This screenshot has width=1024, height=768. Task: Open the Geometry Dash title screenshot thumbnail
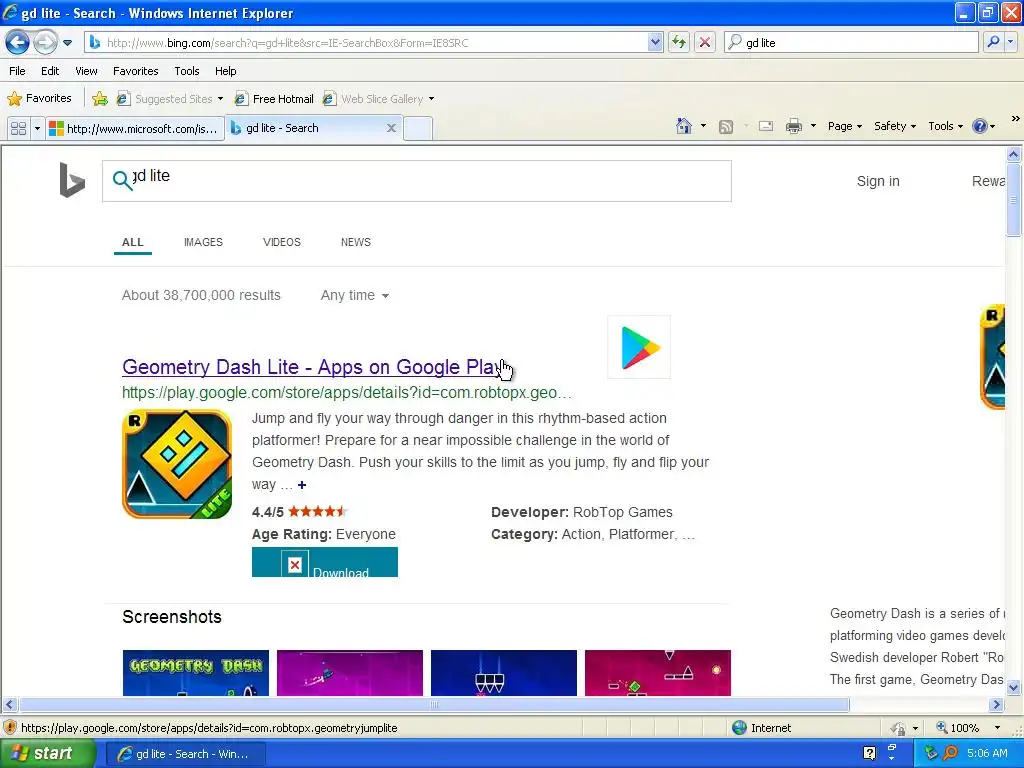(195, 673)
